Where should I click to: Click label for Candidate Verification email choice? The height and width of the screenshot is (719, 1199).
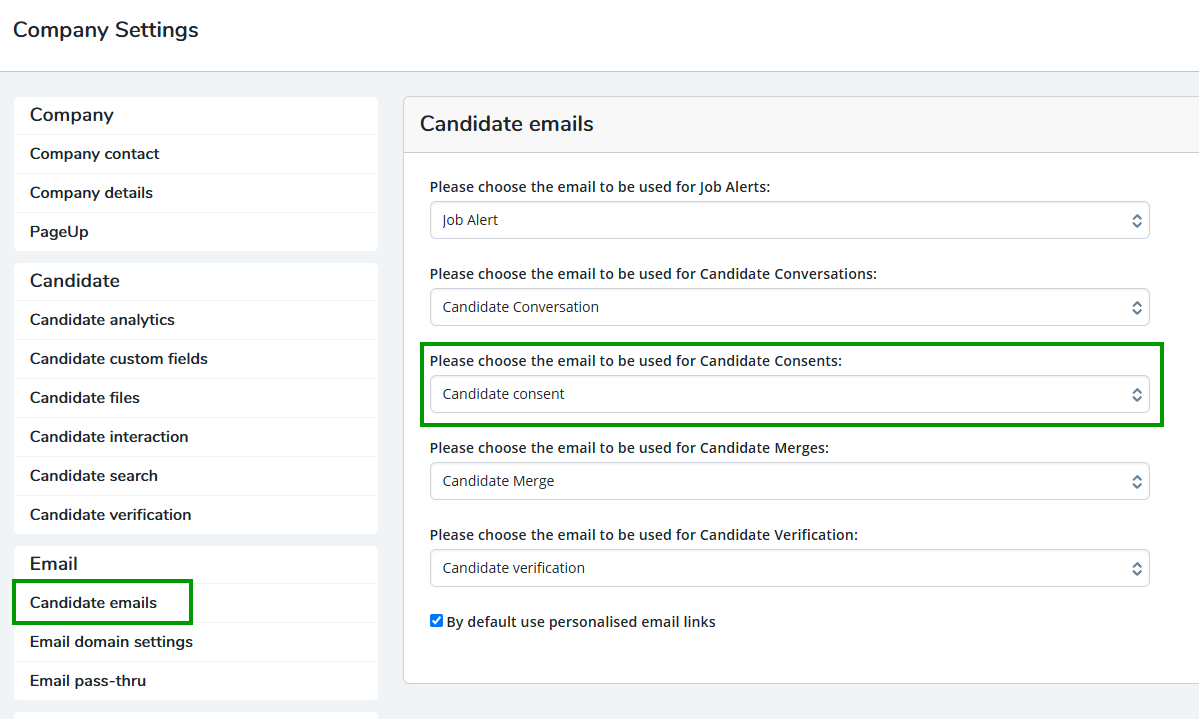[x=644, y=535]
